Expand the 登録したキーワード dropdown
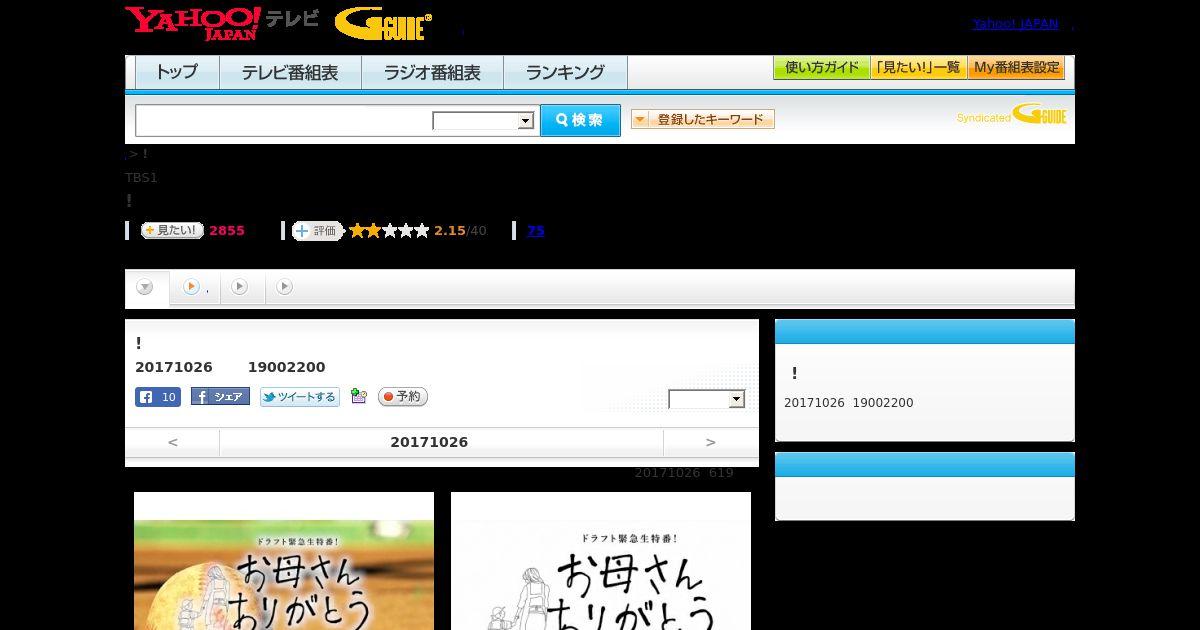Screen dimensions: 1200x630 703,119
